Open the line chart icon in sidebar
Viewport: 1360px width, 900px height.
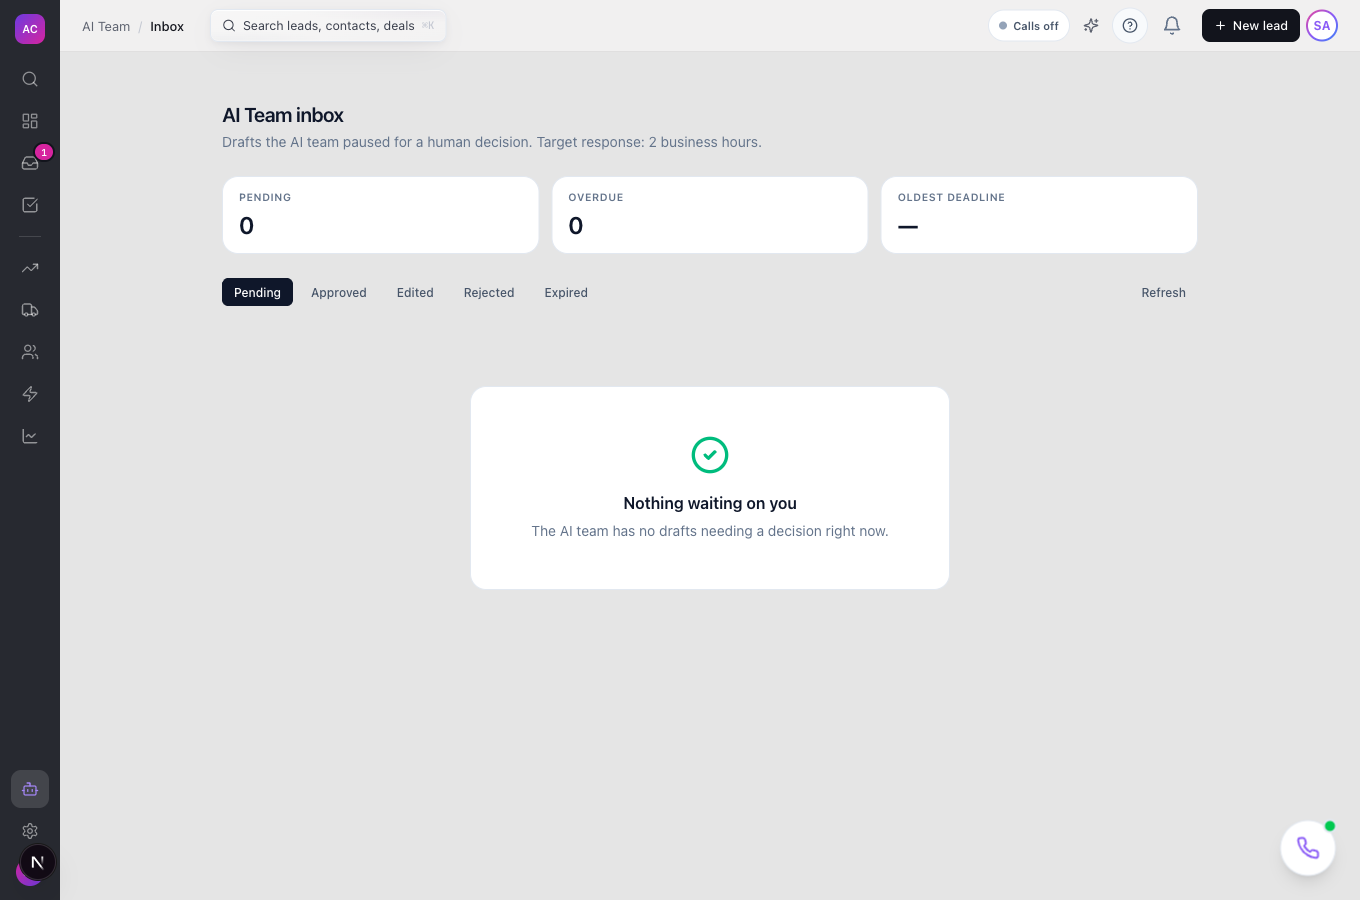click(x=30, y=436)
